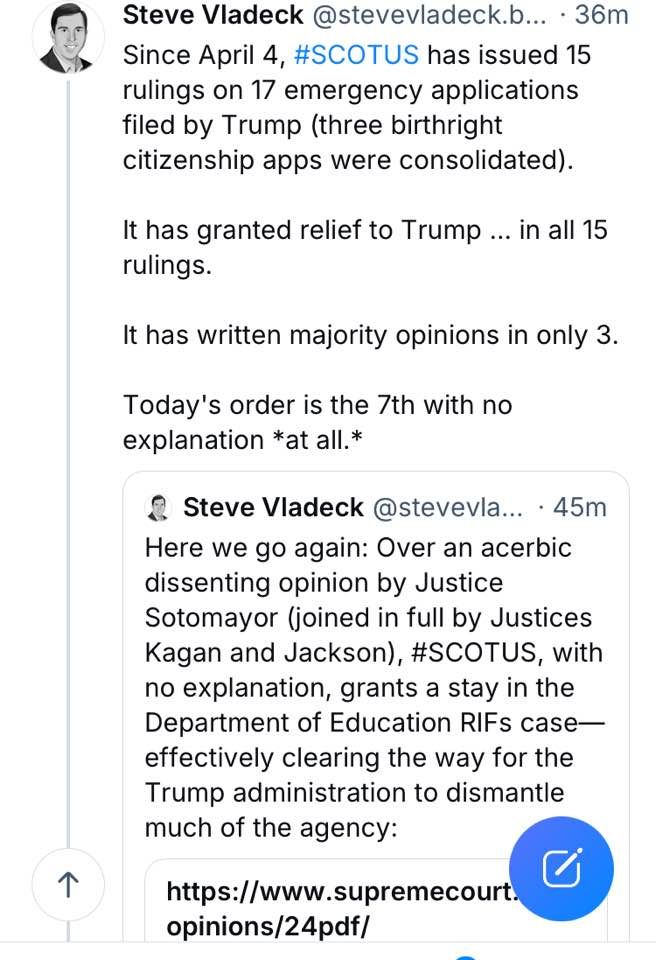Tap the line "It has granted relief to Trump"
The image size is (656, 960).
(x=364, y=229)
